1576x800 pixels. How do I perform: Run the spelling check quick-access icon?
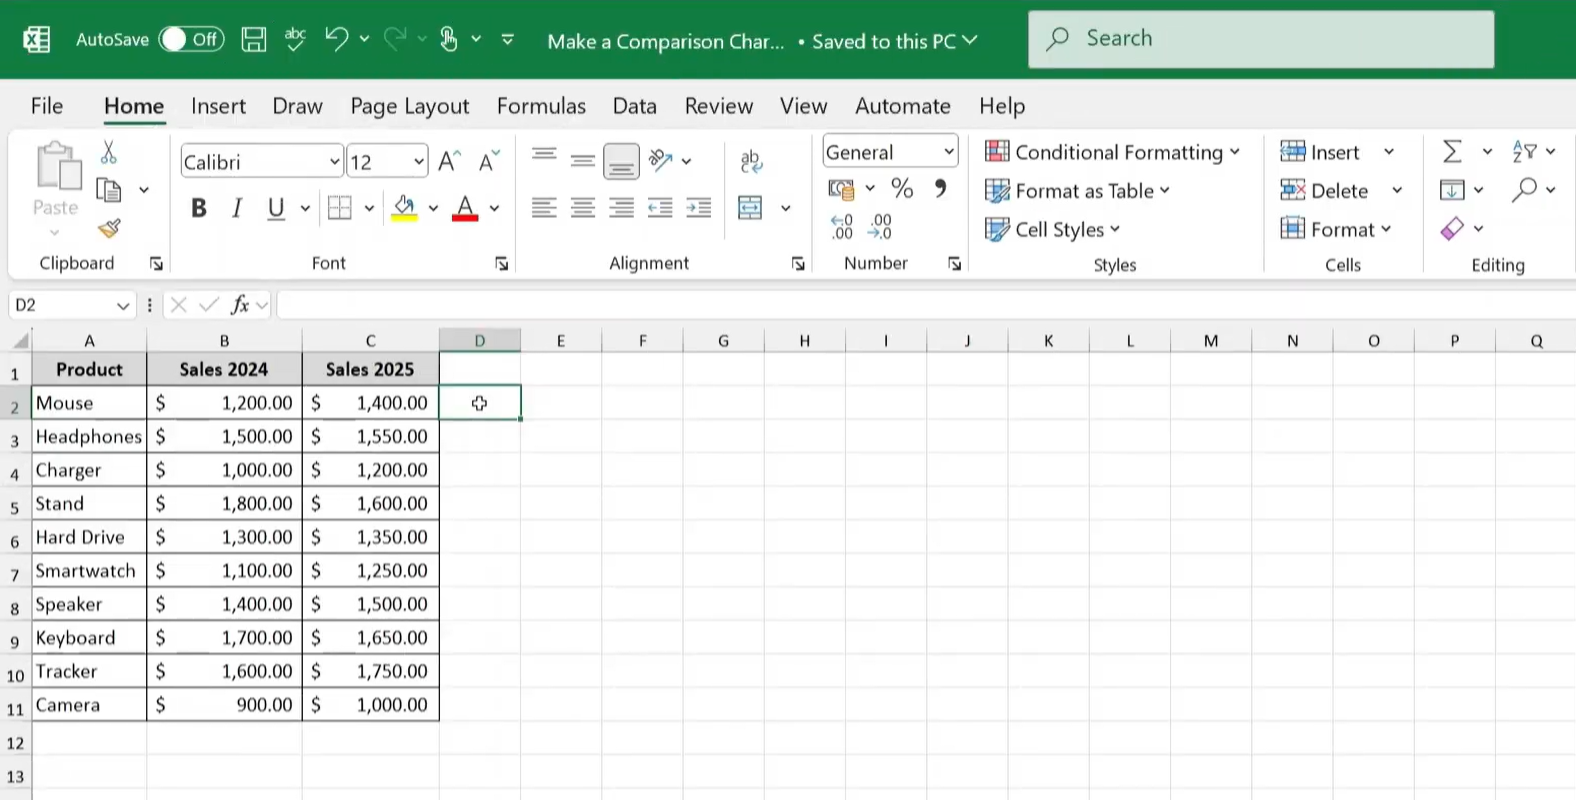pyautogui.click(x=295, y=39)
